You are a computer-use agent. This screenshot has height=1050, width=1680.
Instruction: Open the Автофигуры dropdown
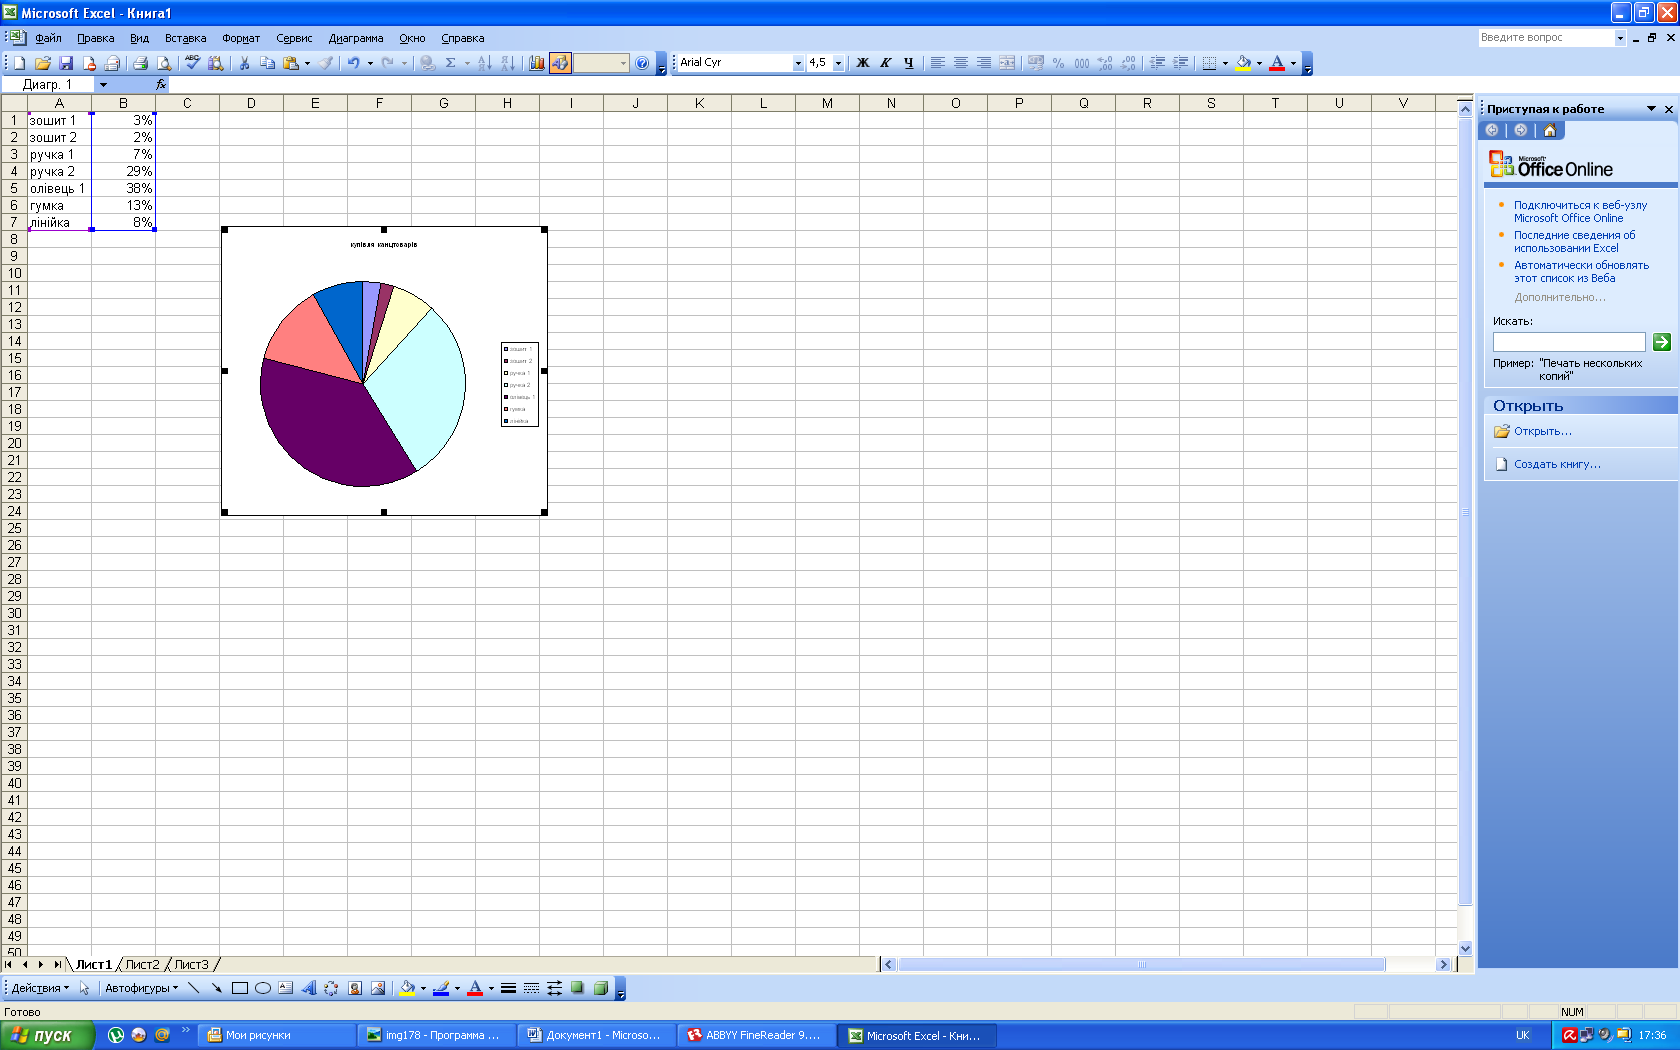[x=141, y=988]
